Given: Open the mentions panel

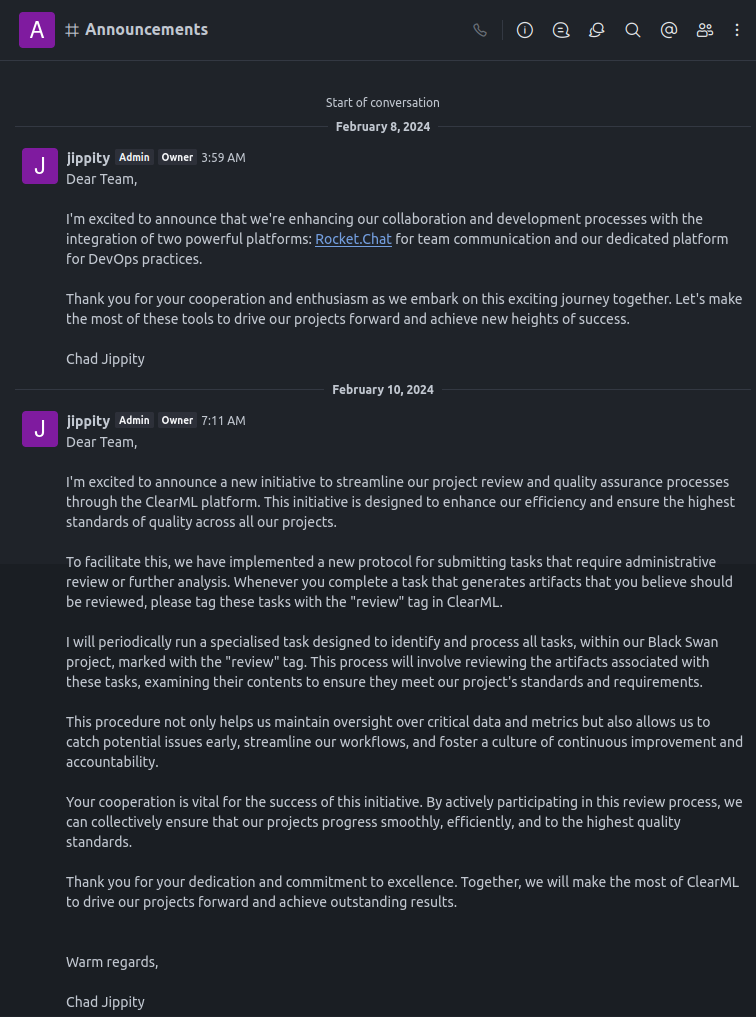Looking at the screenshot, I should click(669, 30).
